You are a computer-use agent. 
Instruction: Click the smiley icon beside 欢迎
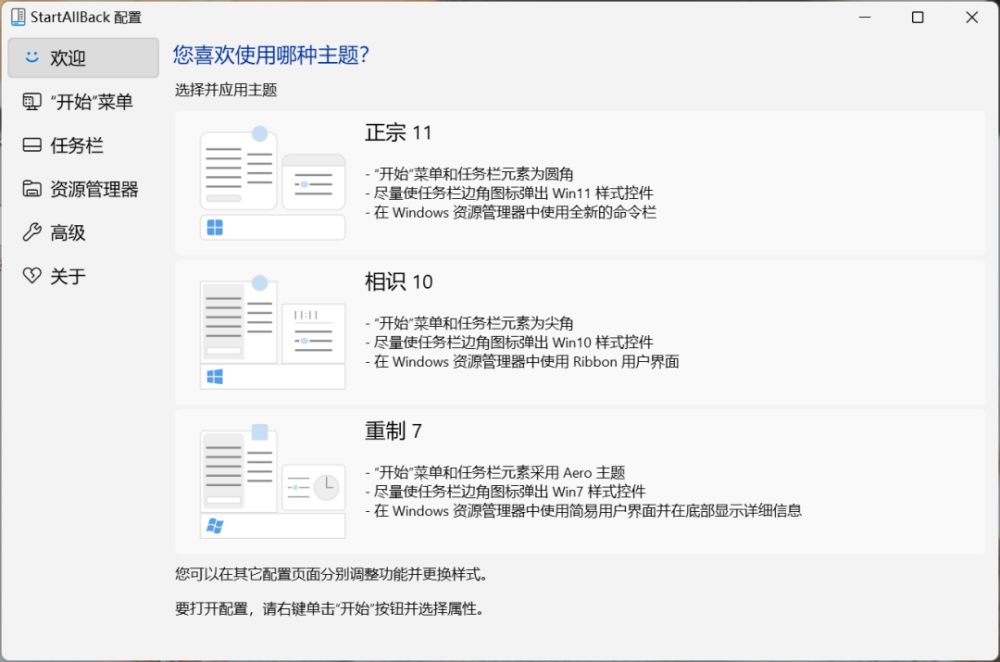(32, 57)
